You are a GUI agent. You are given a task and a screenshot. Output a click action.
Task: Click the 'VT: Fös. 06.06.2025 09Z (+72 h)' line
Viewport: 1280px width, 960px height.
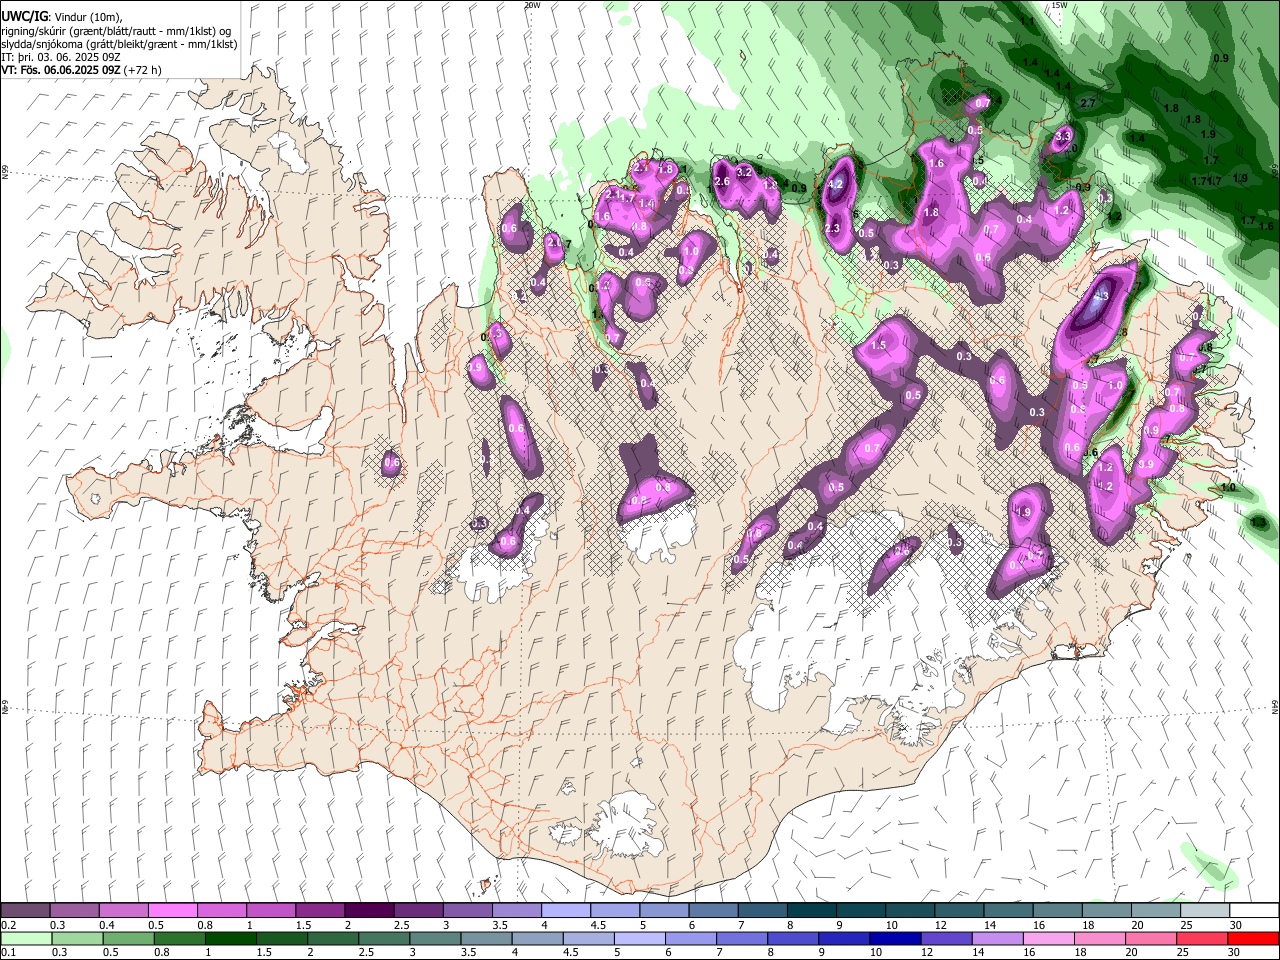(x=81, y=70)
